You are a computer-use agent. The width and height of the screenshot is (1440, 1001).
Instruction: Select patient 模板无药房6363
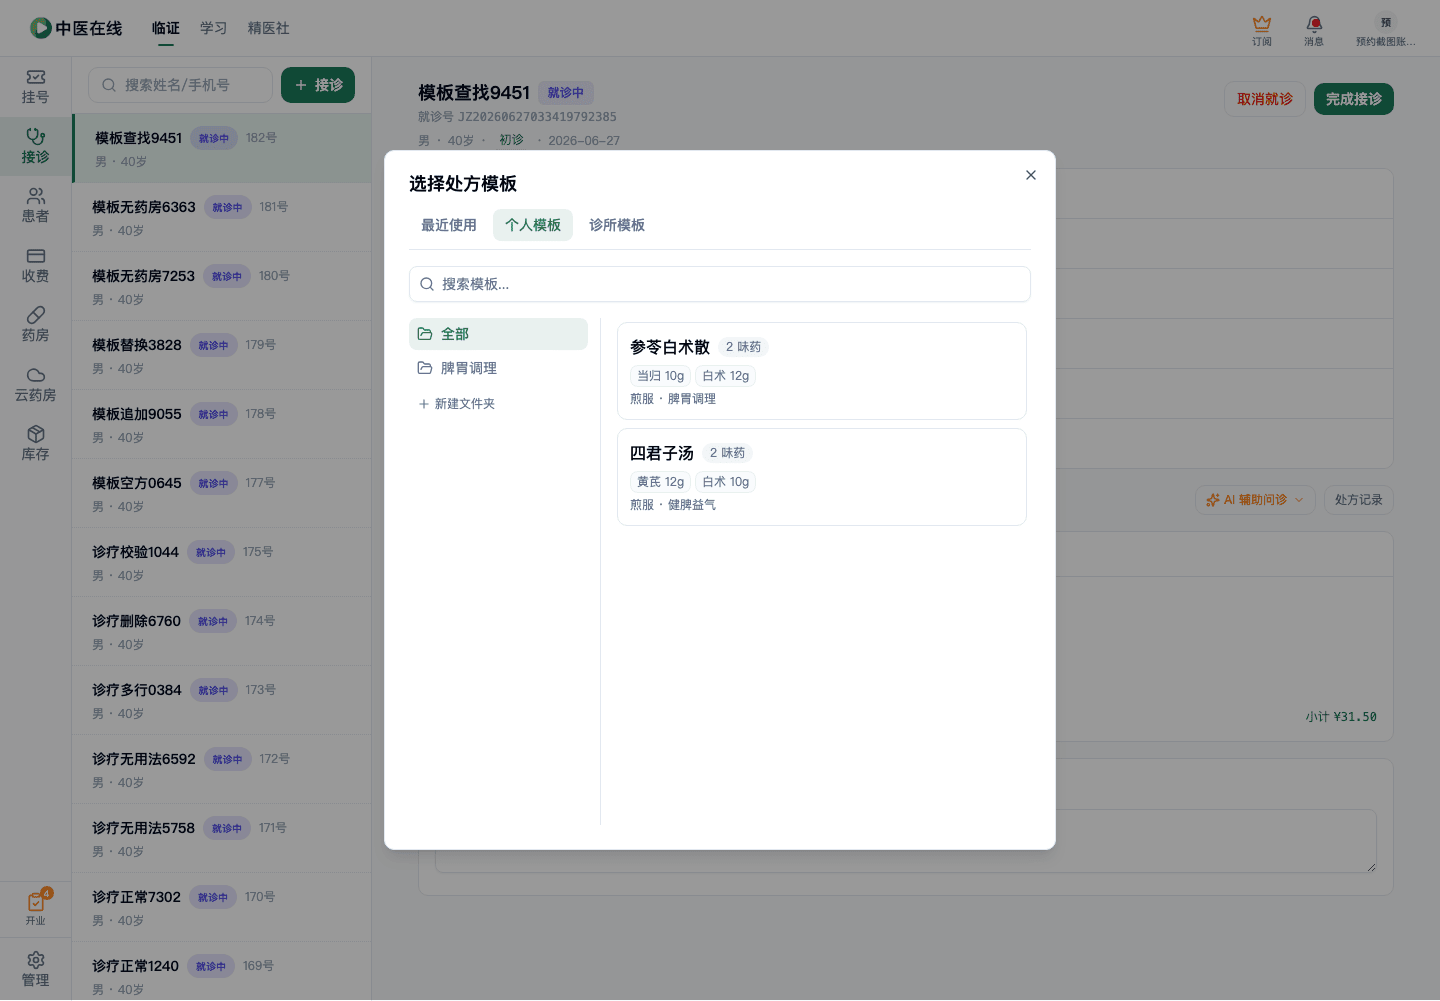[222, 217]
